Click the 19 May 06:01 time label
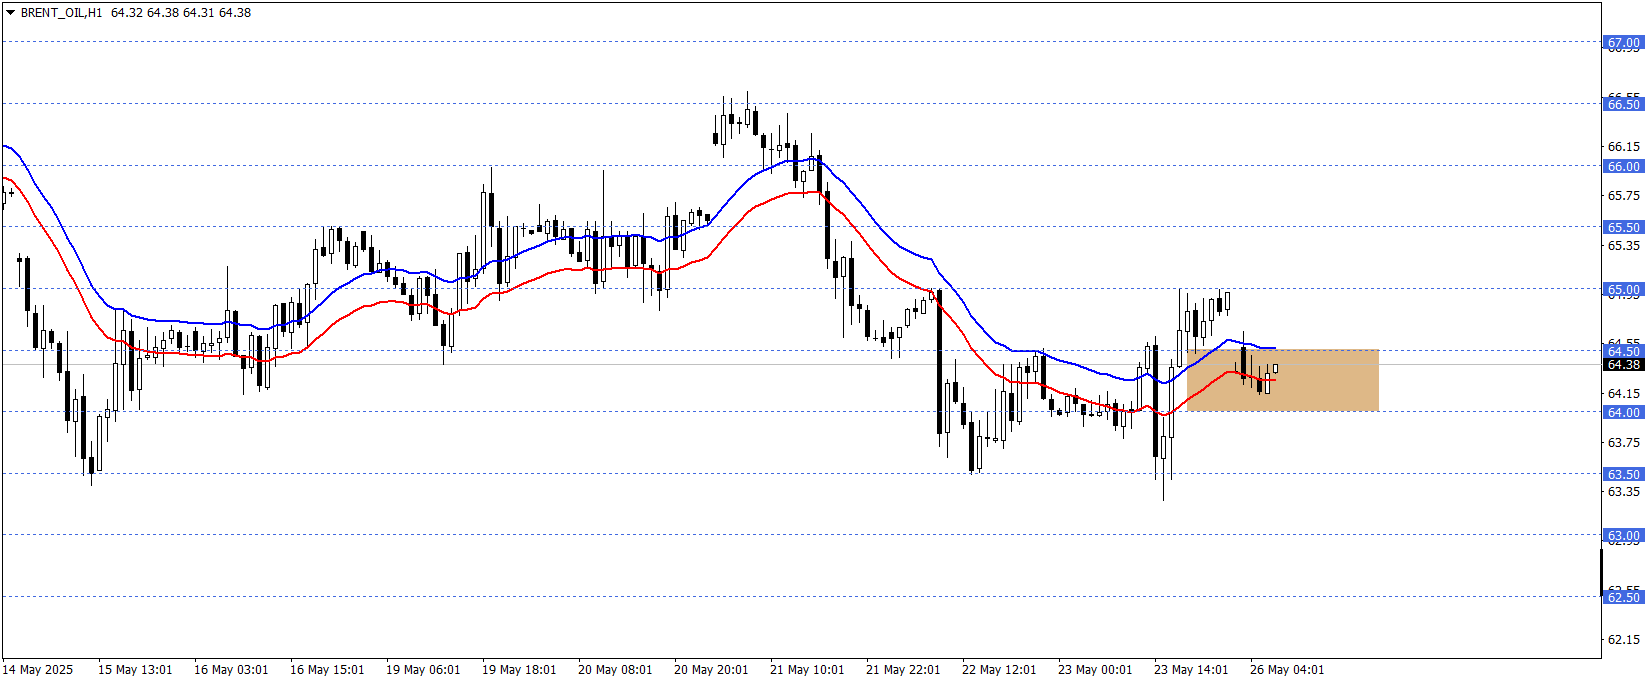Viewport: 1651px width, 682px height. point(423,670)
